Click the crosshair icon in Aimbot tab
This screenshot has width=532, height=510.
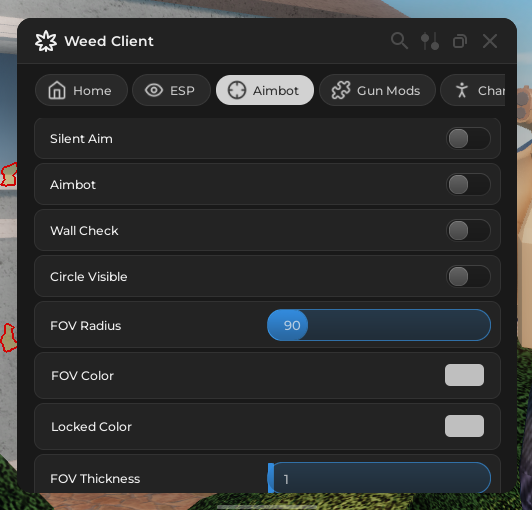(x=237, y=90)
